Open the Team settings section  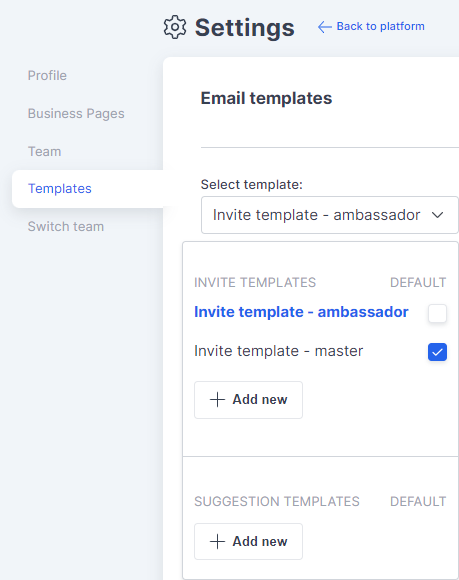pos(45,152)
